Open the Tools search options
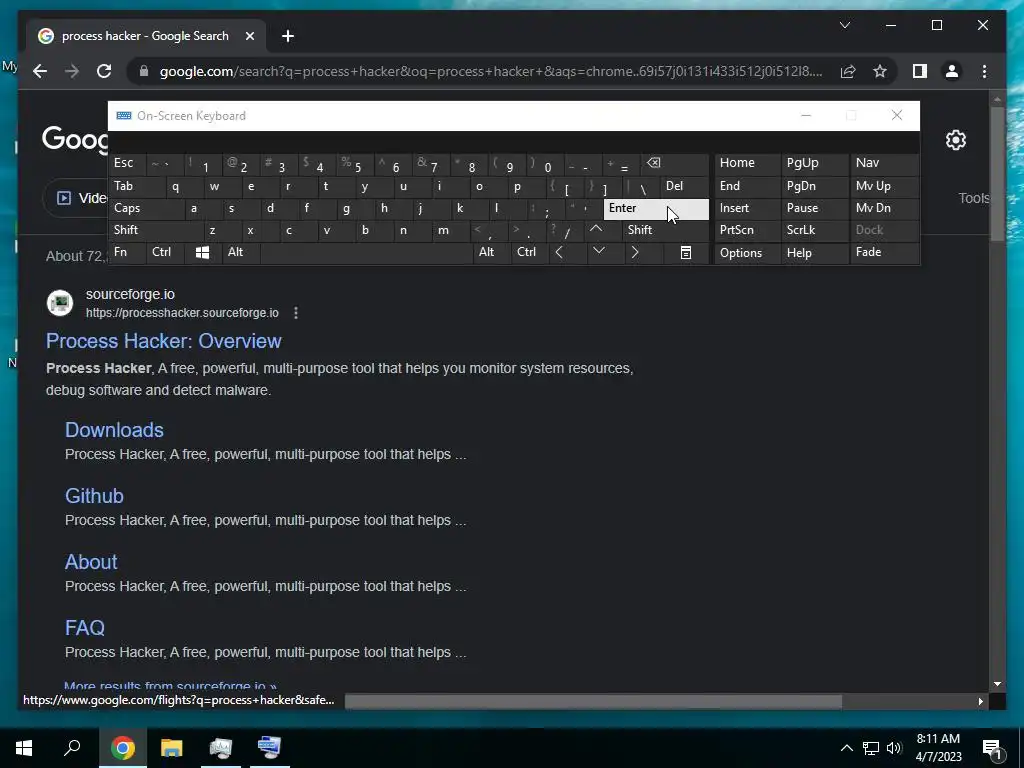Viewport: 1024px width, 768px height. tap(974, 198)
